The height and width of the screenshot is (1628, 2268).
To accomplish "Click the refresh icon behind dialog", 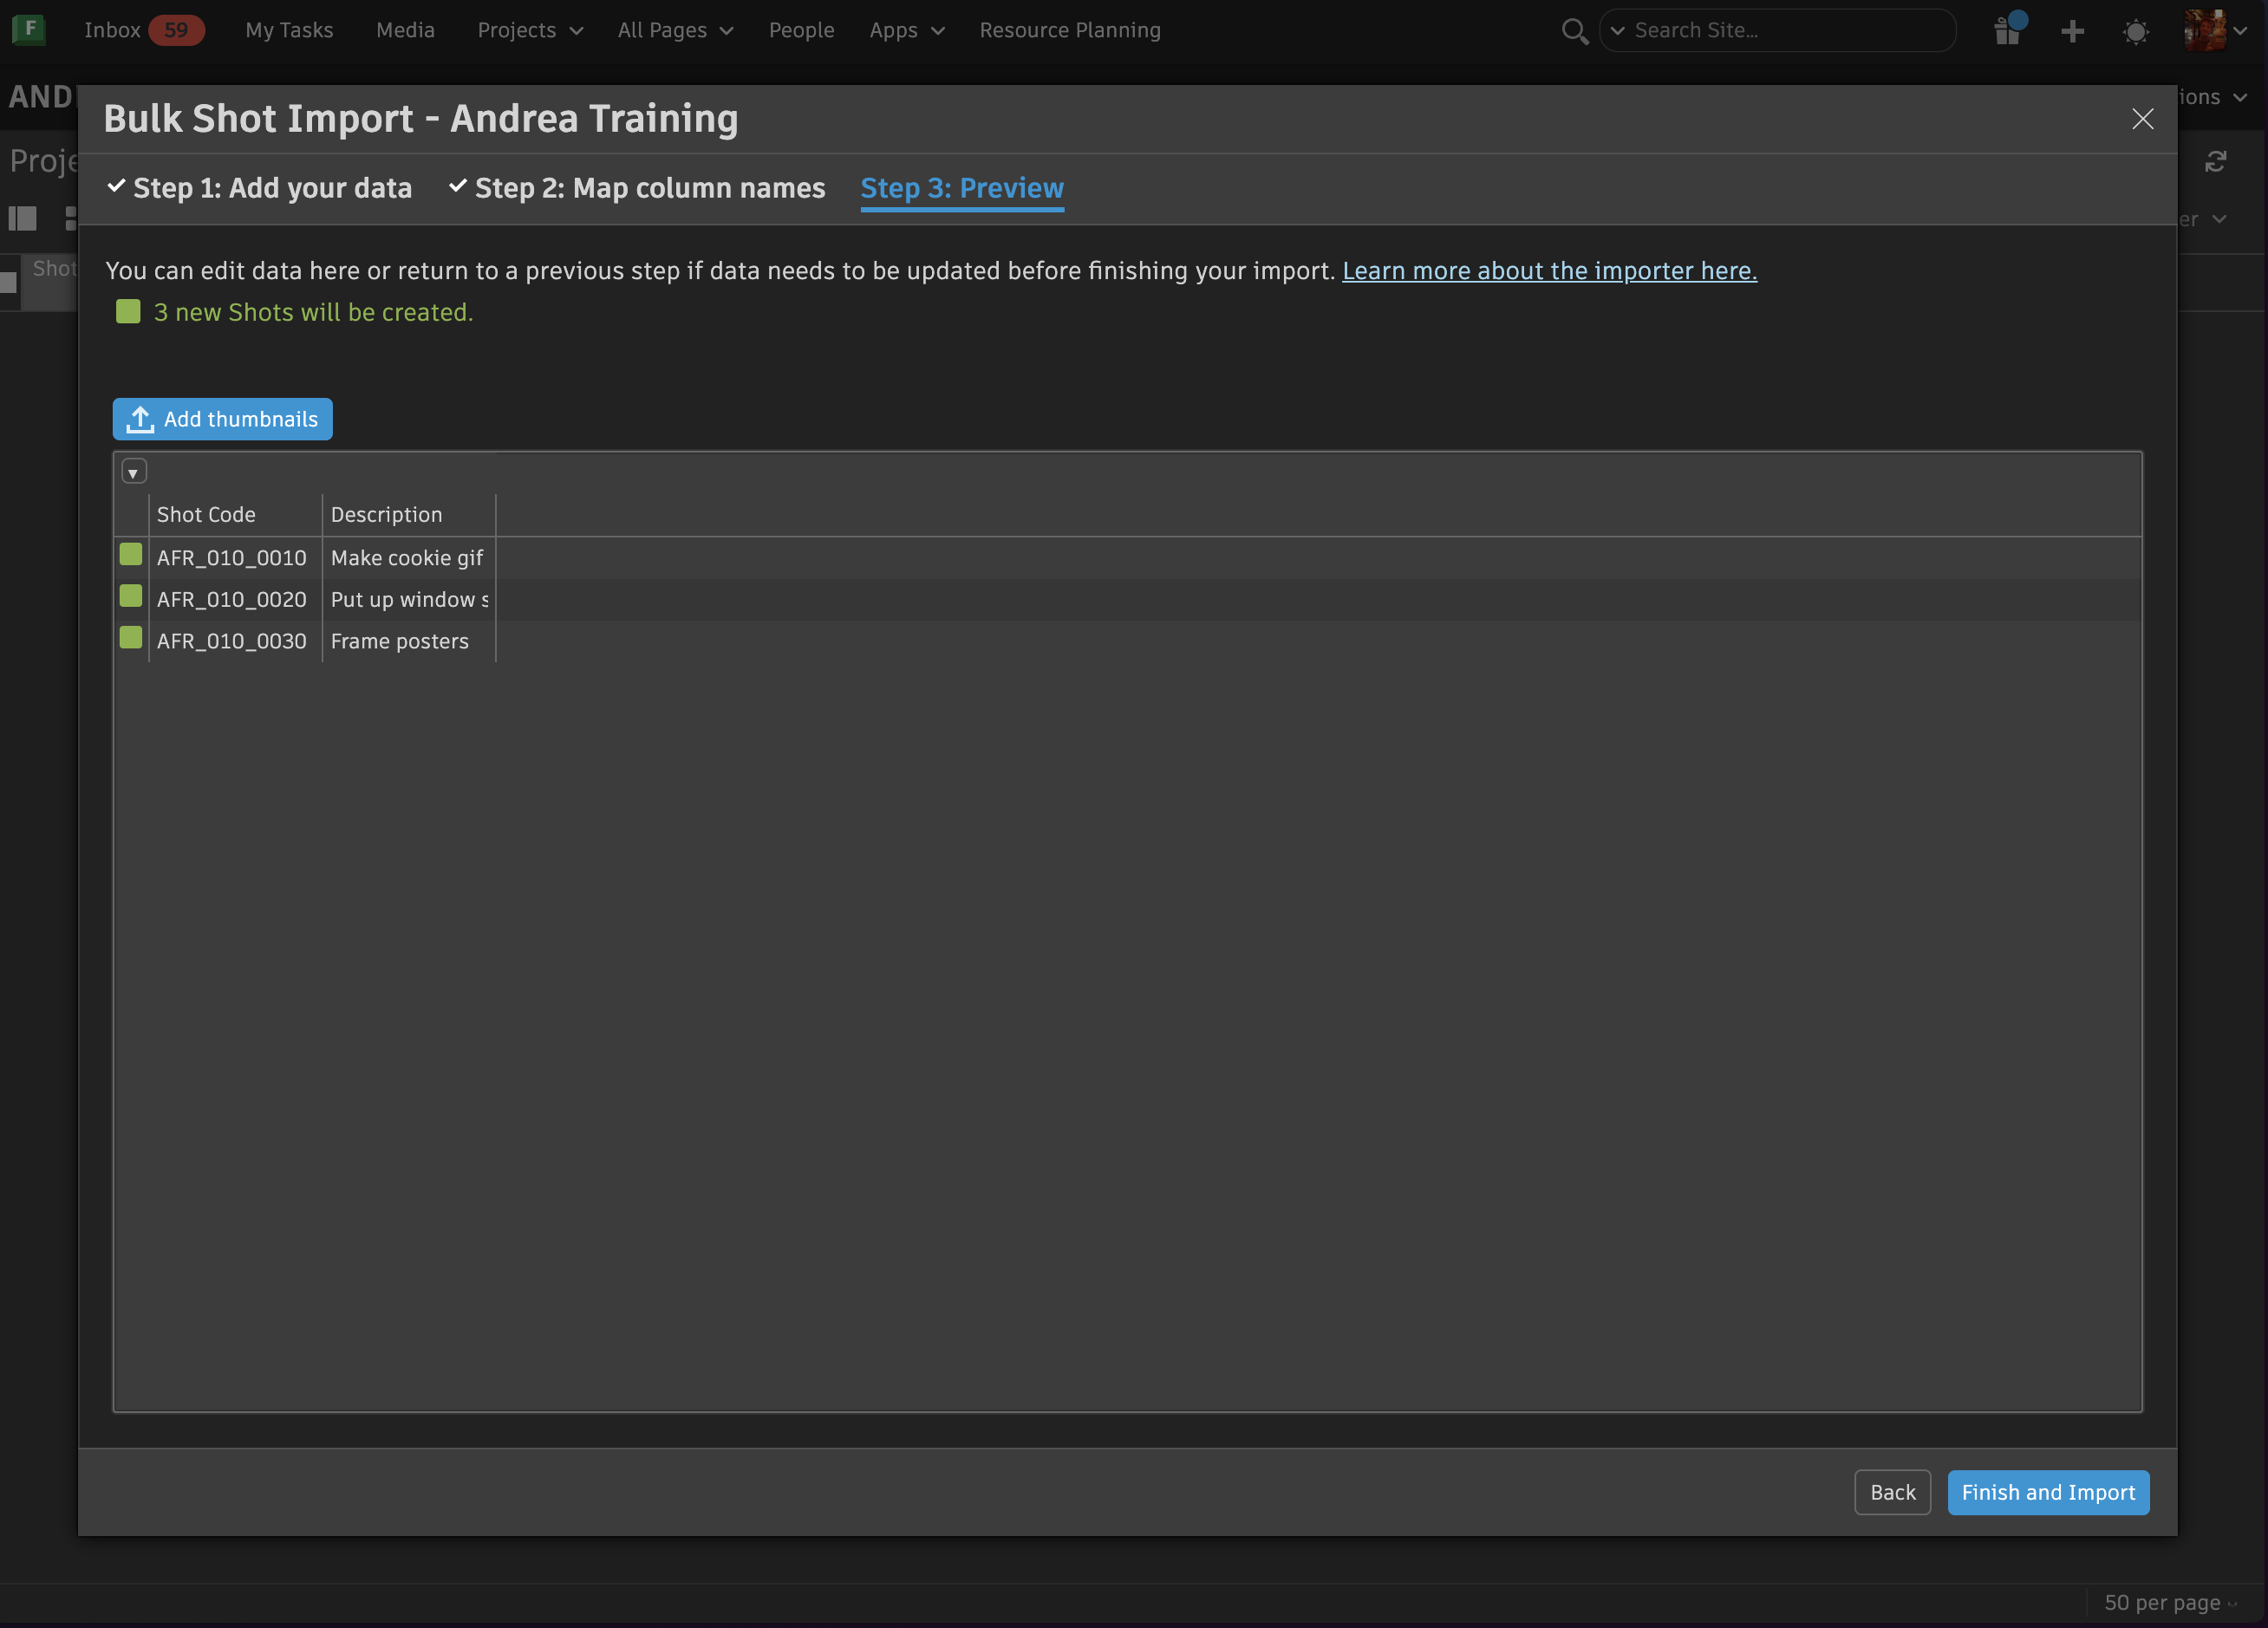I will [2215, 161].
